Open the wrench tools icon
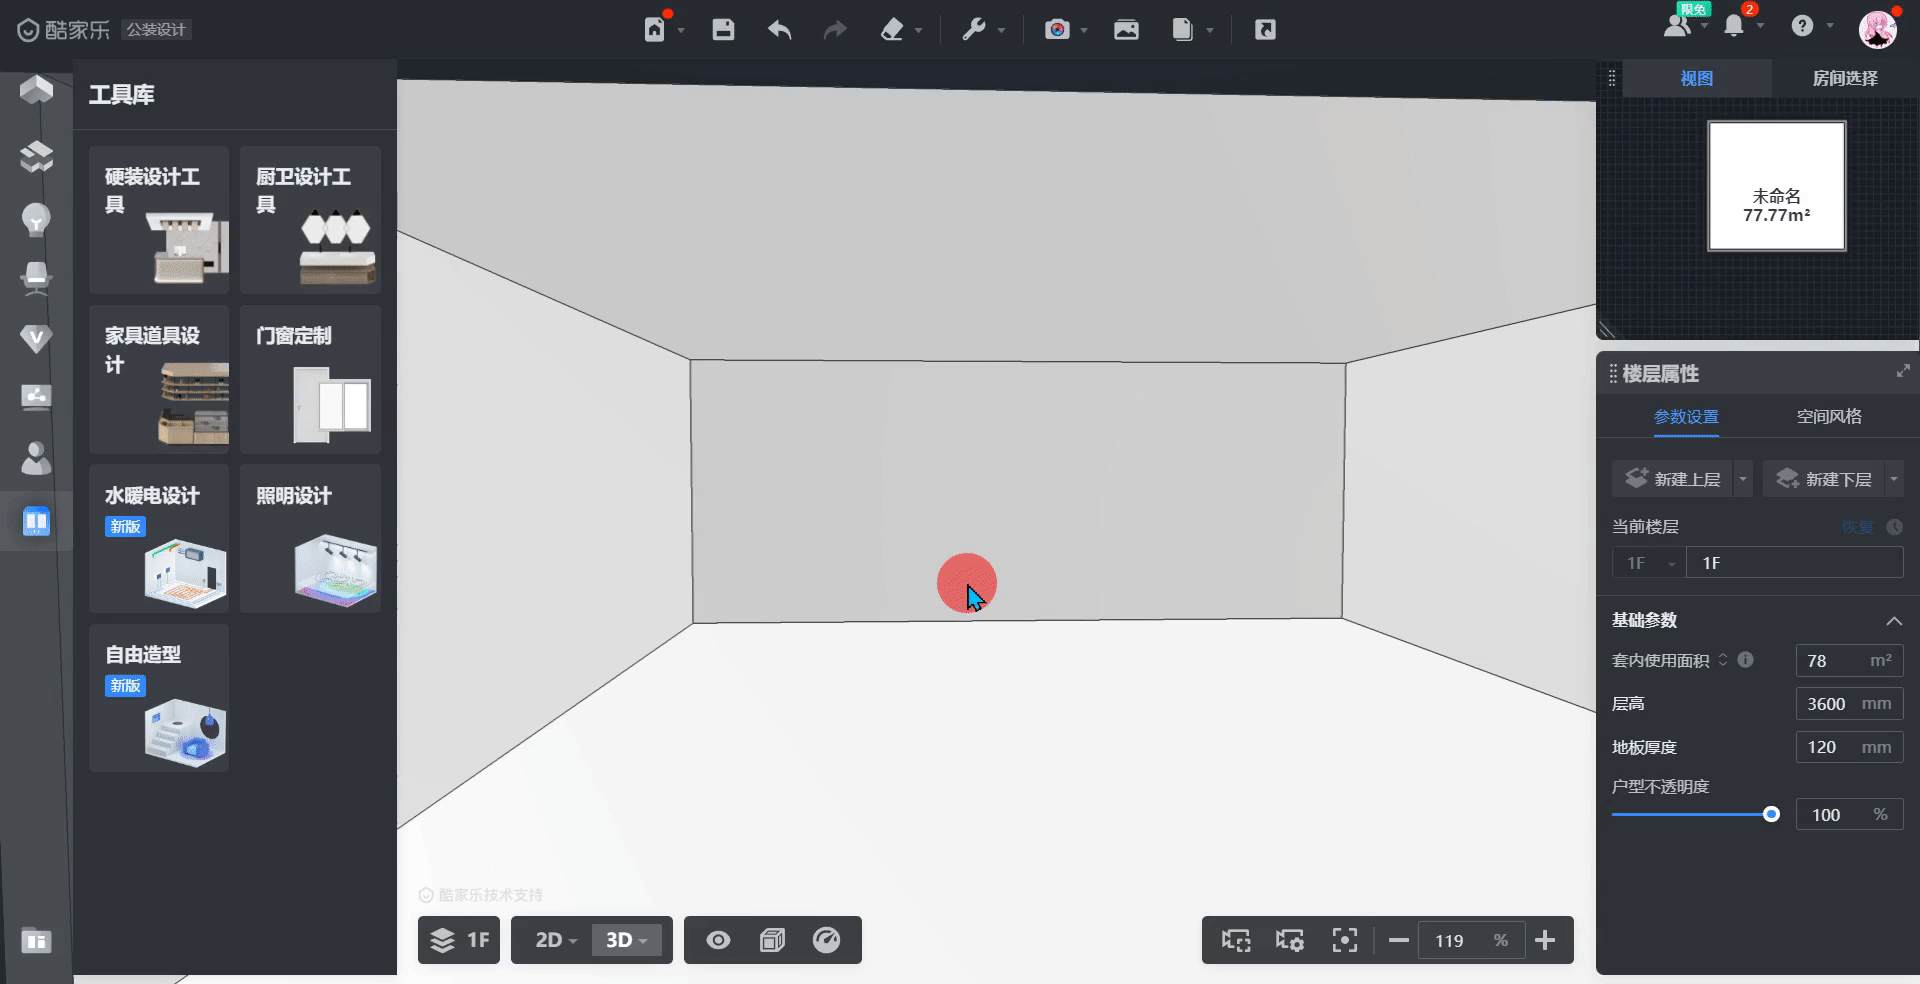Viewport: 1920px width, 984px height. click(x=973, y=30)
